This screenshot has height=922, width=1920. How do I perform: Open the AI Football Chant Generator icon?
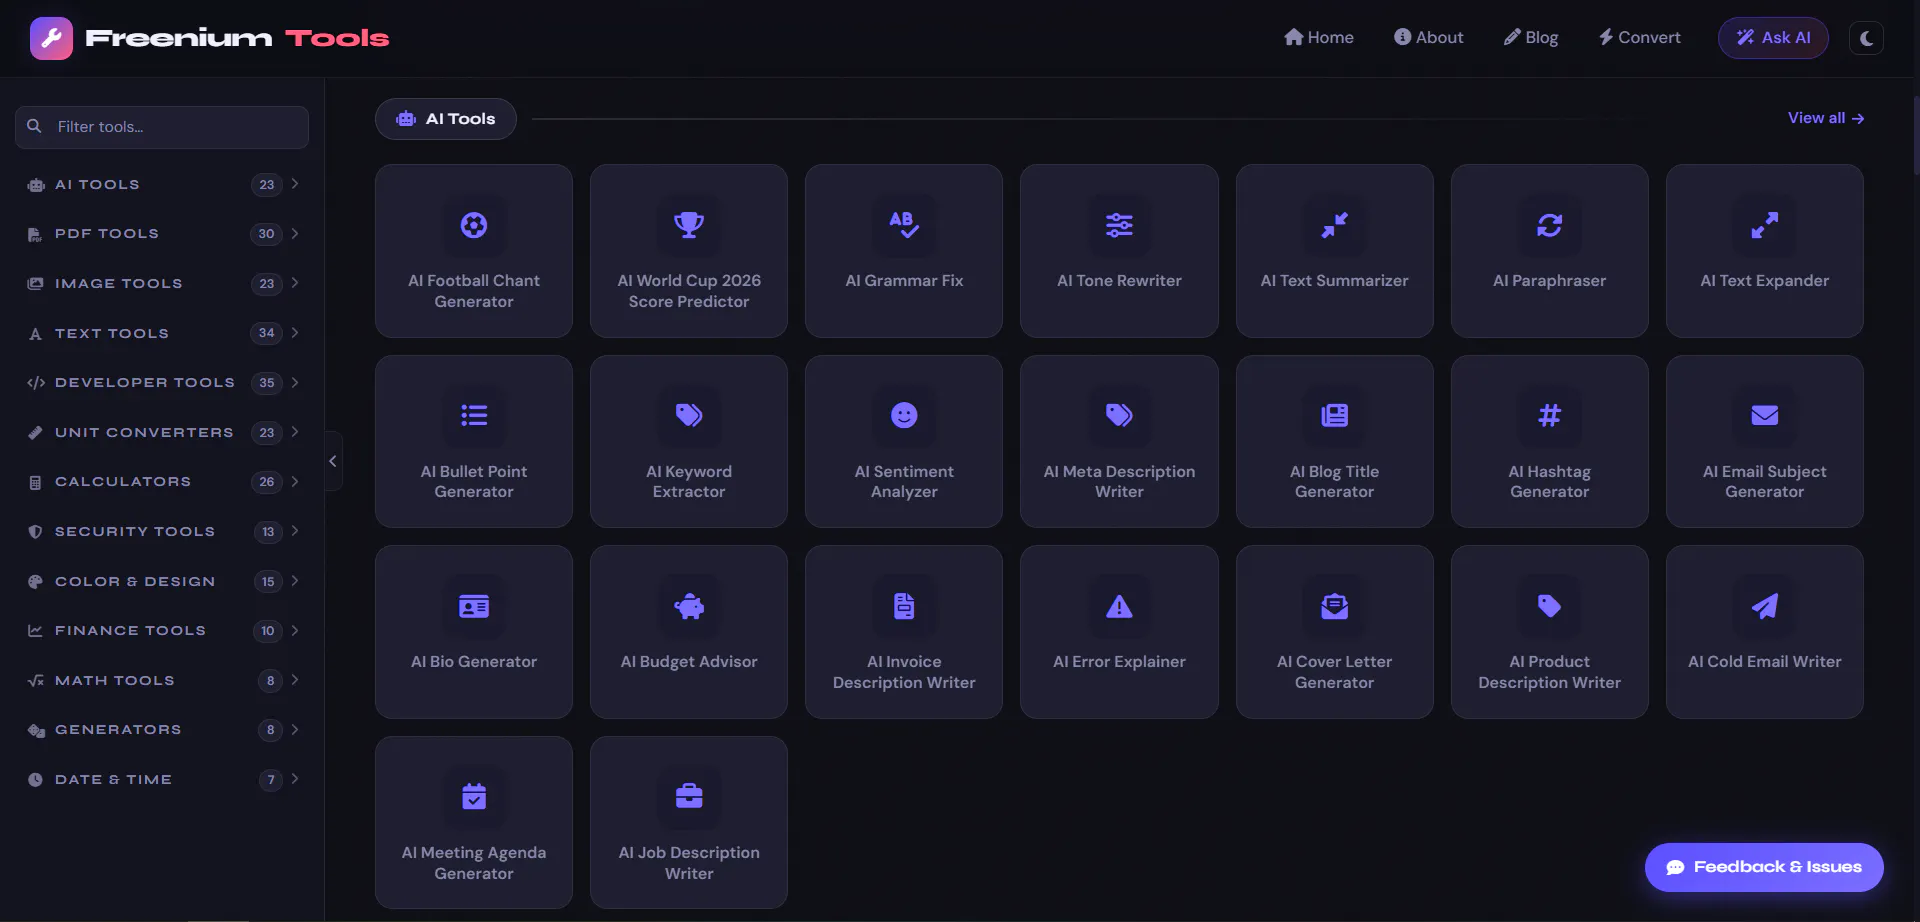click(x=474, y=225)
